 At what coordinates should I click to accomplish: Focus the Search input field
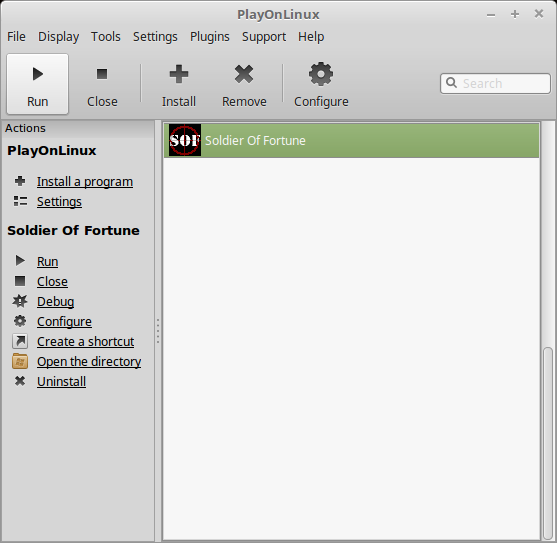tap(495, 83)
